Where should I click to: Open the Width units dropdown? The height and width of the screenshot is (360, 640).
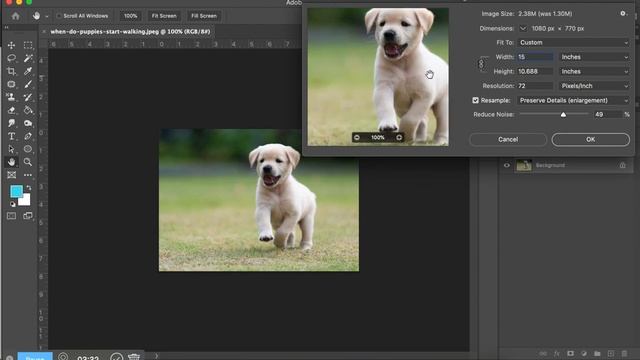(595, 57)
